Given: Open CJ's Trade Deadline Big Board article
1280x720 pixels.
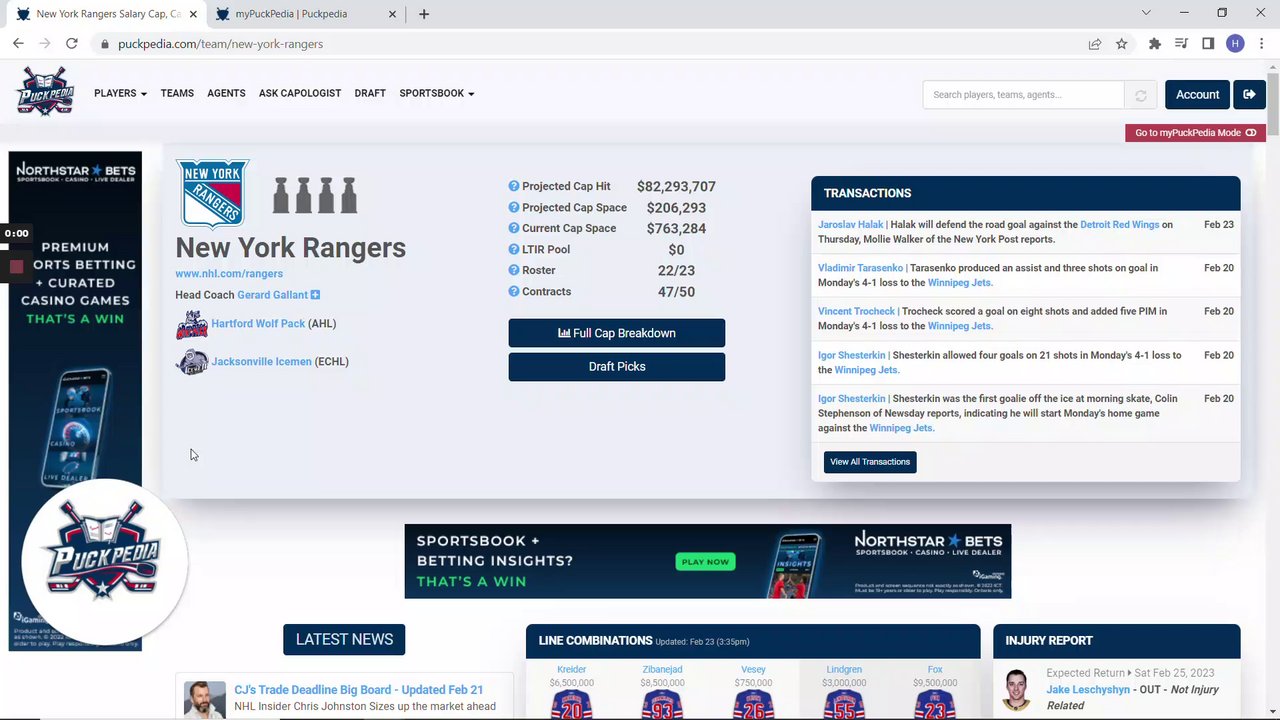Looking at the screenshot, I should 358,690.
